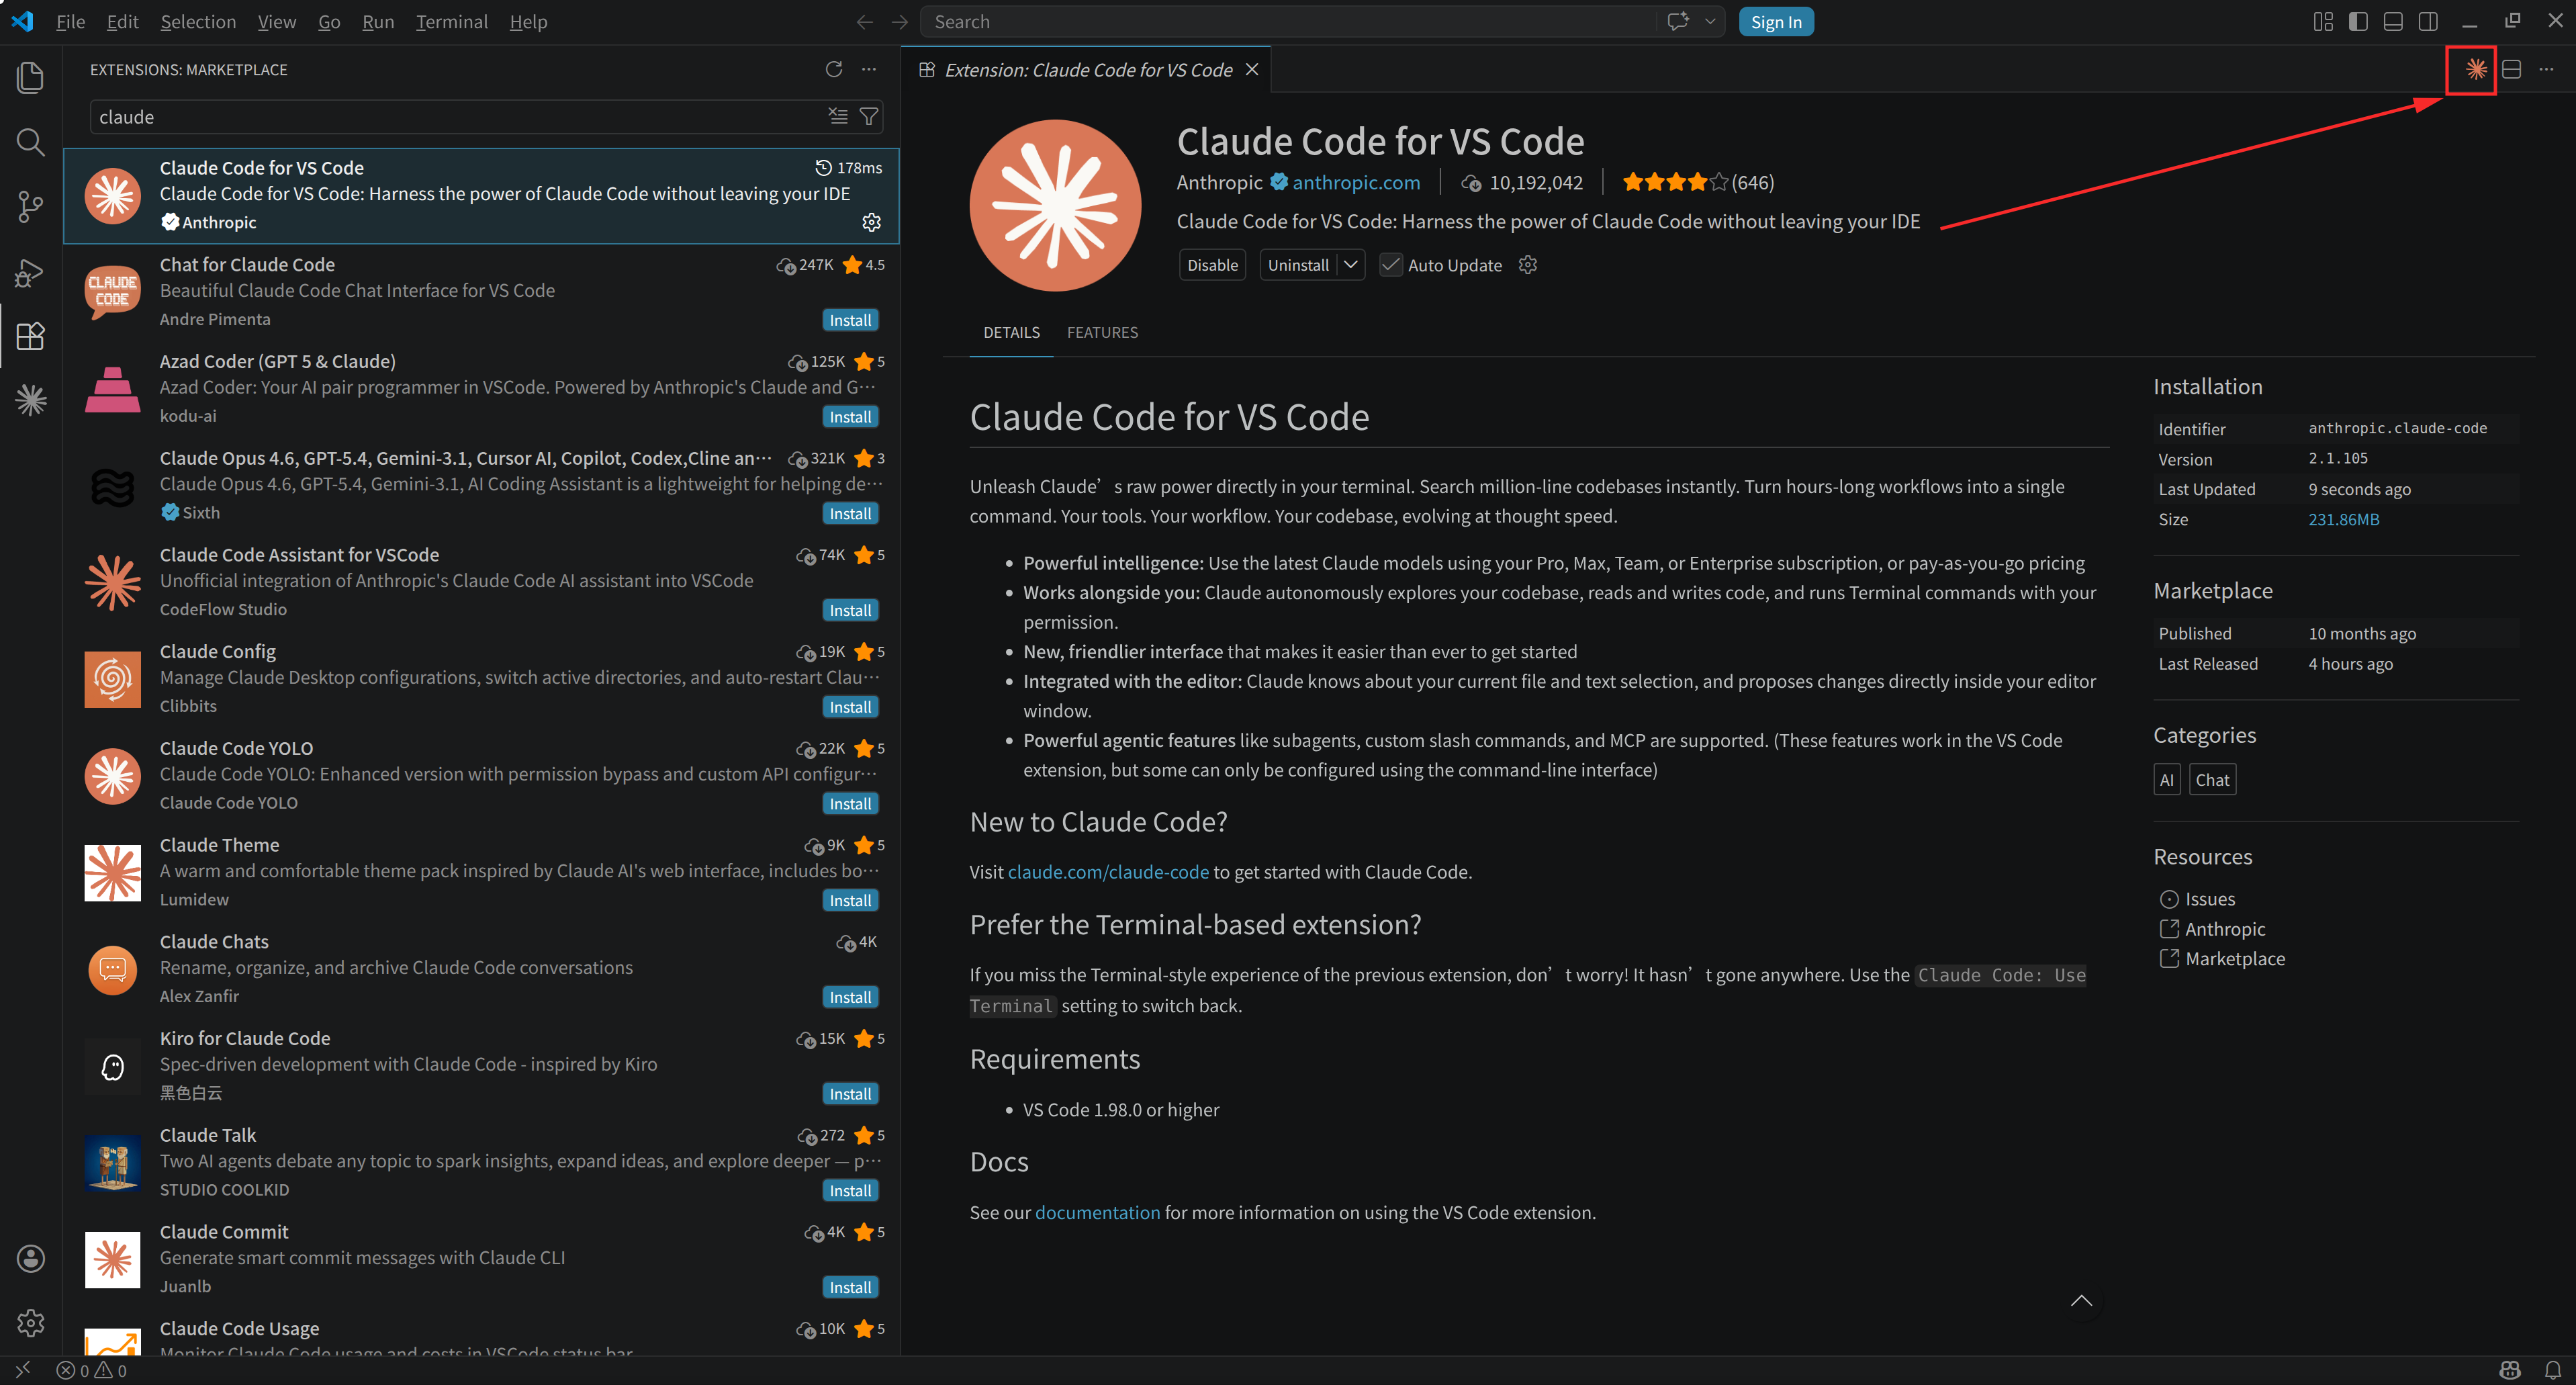Toggle secondary side bar visibility
2576x1385 pixels.
(x=2428, y=22)
